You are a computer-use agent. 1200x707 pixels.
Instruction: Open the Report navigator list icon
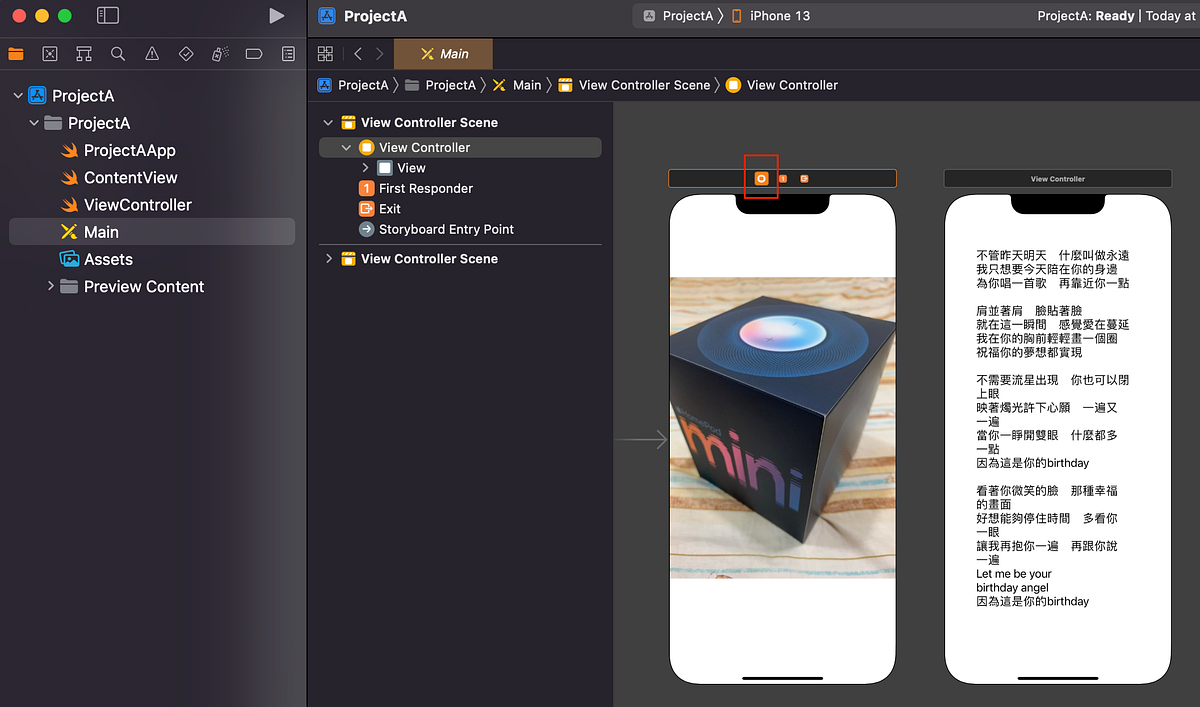point(288,53)
